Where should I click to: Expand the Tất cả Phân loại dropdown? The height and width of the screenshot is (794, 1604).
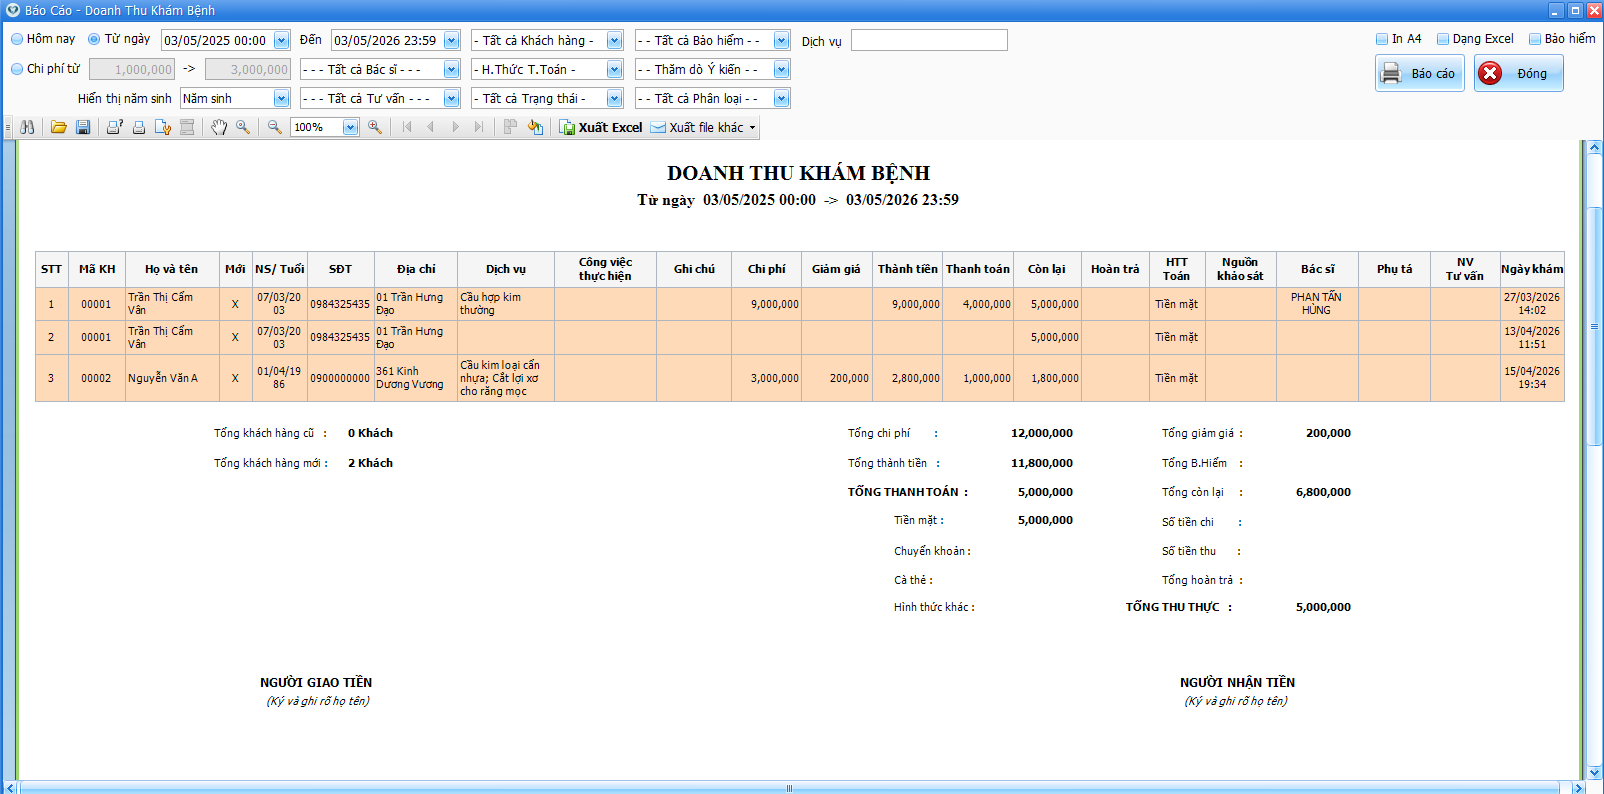tap(781, 98)
